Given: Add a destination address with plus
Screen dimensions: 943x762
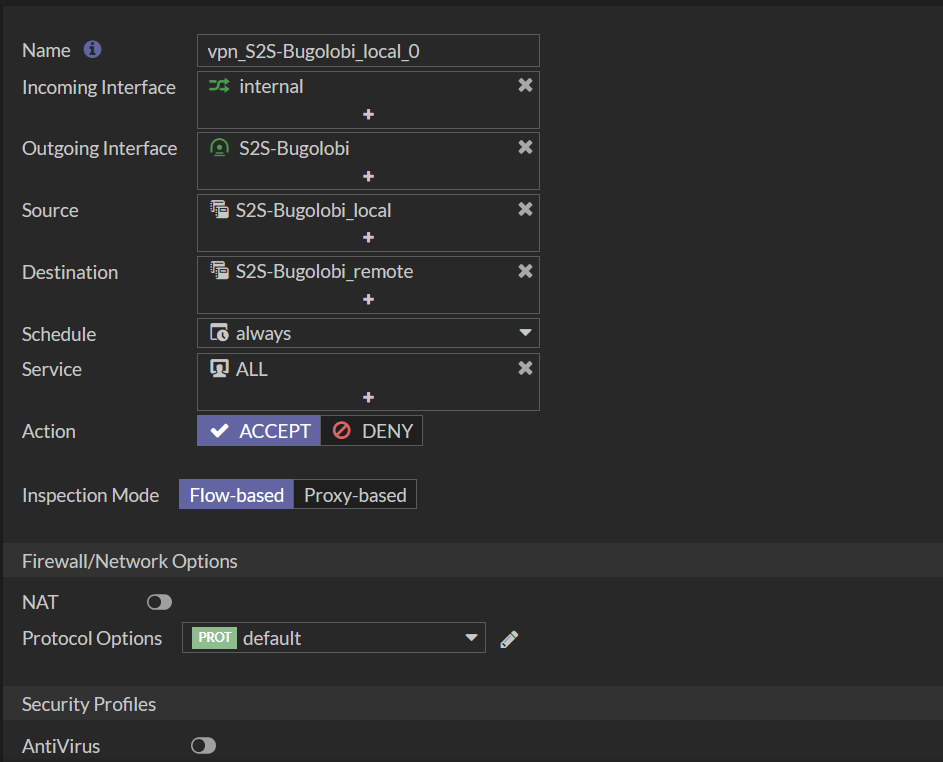Looking at the screenshot, I should coord(368,300).
